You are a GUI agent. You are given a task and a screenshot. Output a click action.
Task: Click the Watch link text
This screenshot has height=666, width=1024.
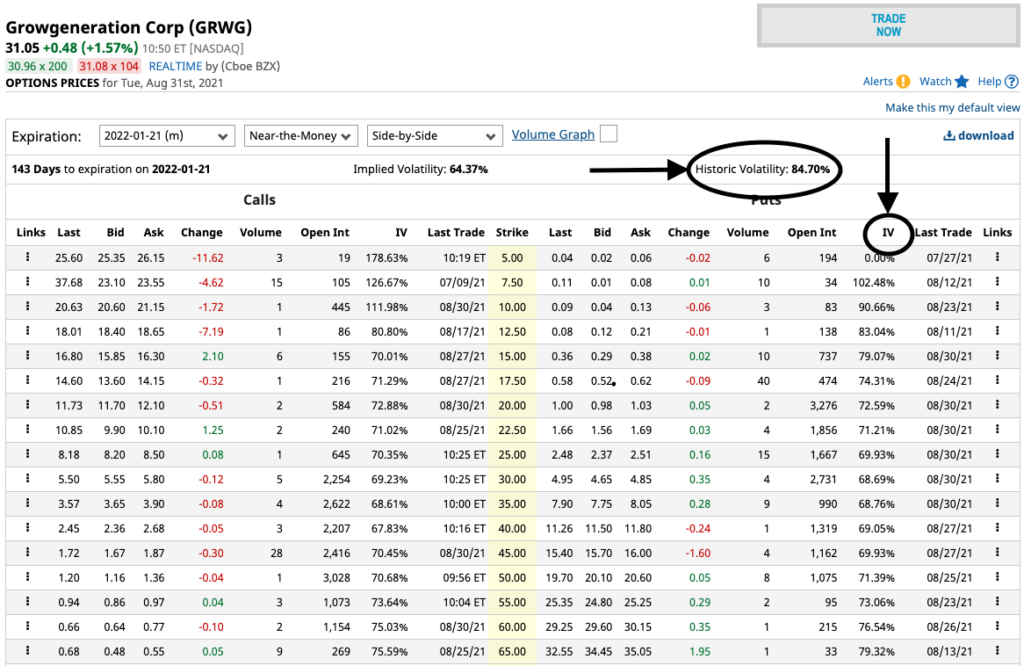[x=935, y=82]
